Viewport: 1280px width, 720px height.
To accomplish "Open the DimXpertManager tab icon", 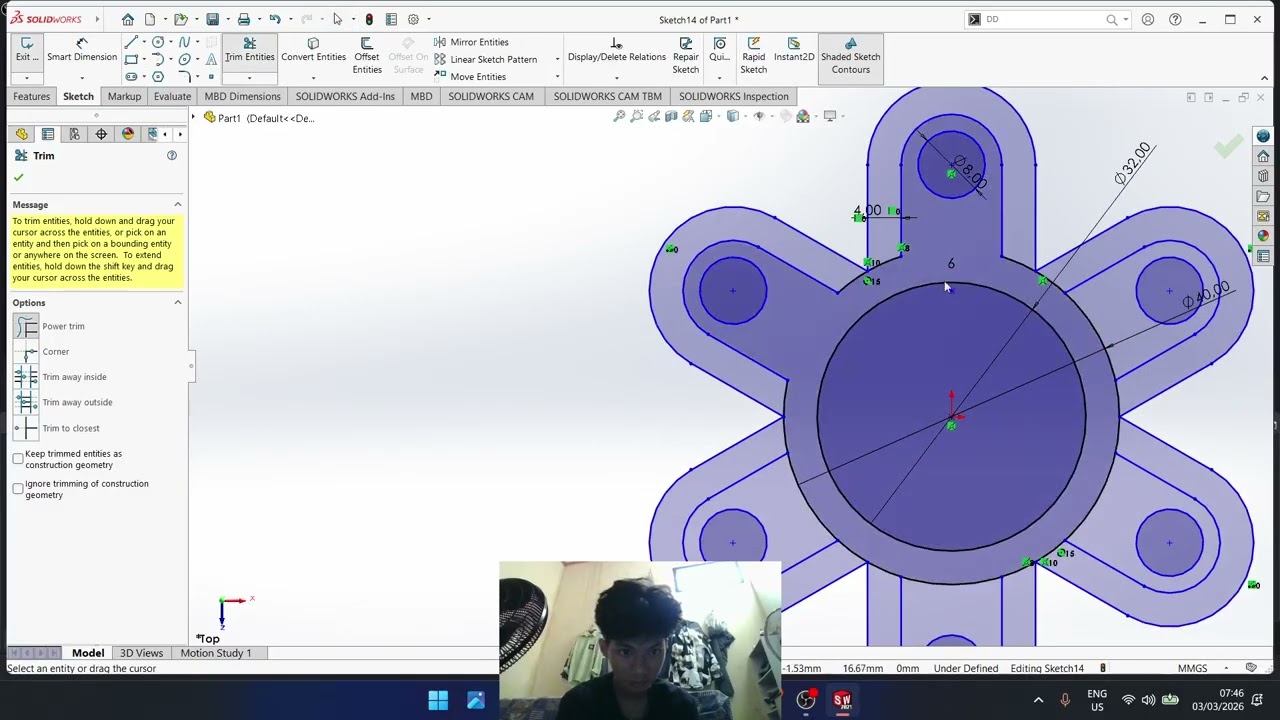I will (101, 134).
